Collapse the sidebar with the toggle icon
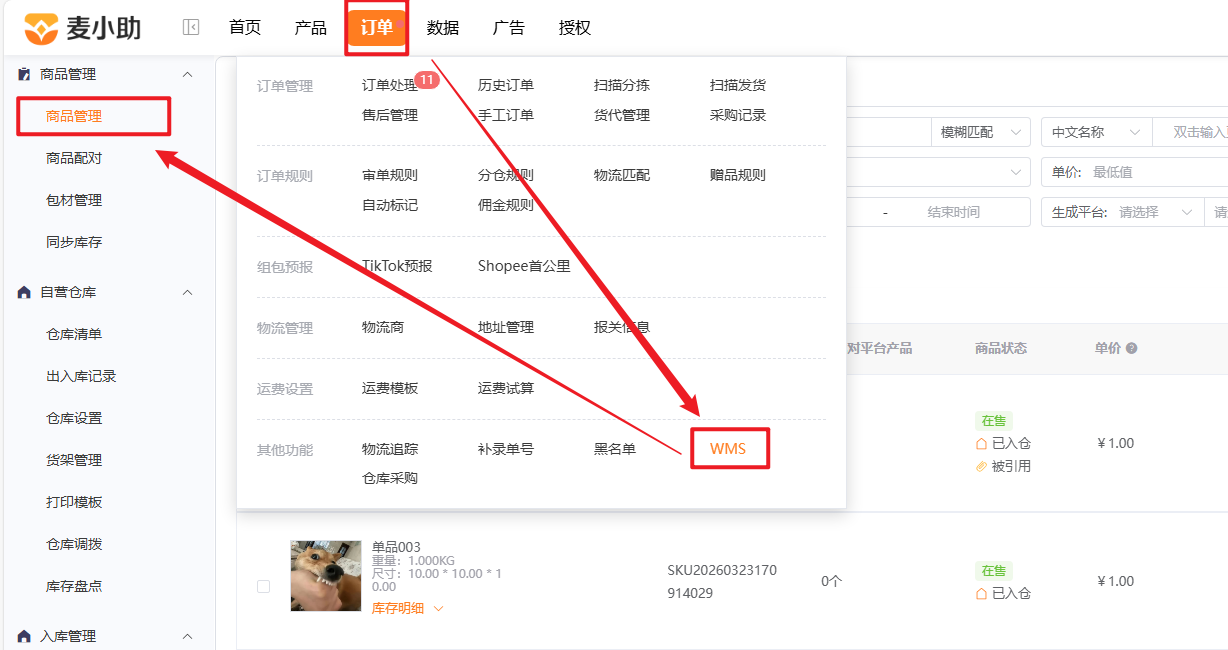Image resolution: width=1228 pixels, height=650 pixels. (191, 28)
